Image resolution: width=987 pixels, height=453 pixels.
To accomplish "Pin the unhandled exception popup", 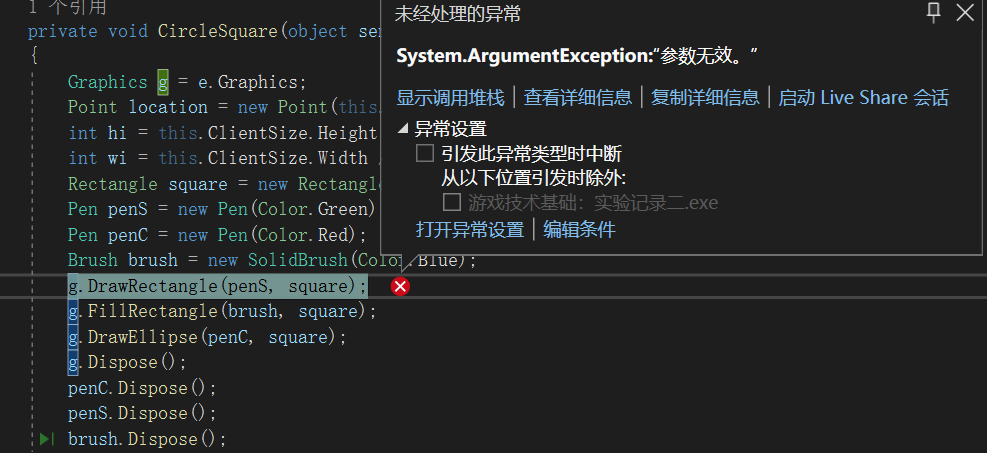I will pyautogui.click(x=934, y=13).
